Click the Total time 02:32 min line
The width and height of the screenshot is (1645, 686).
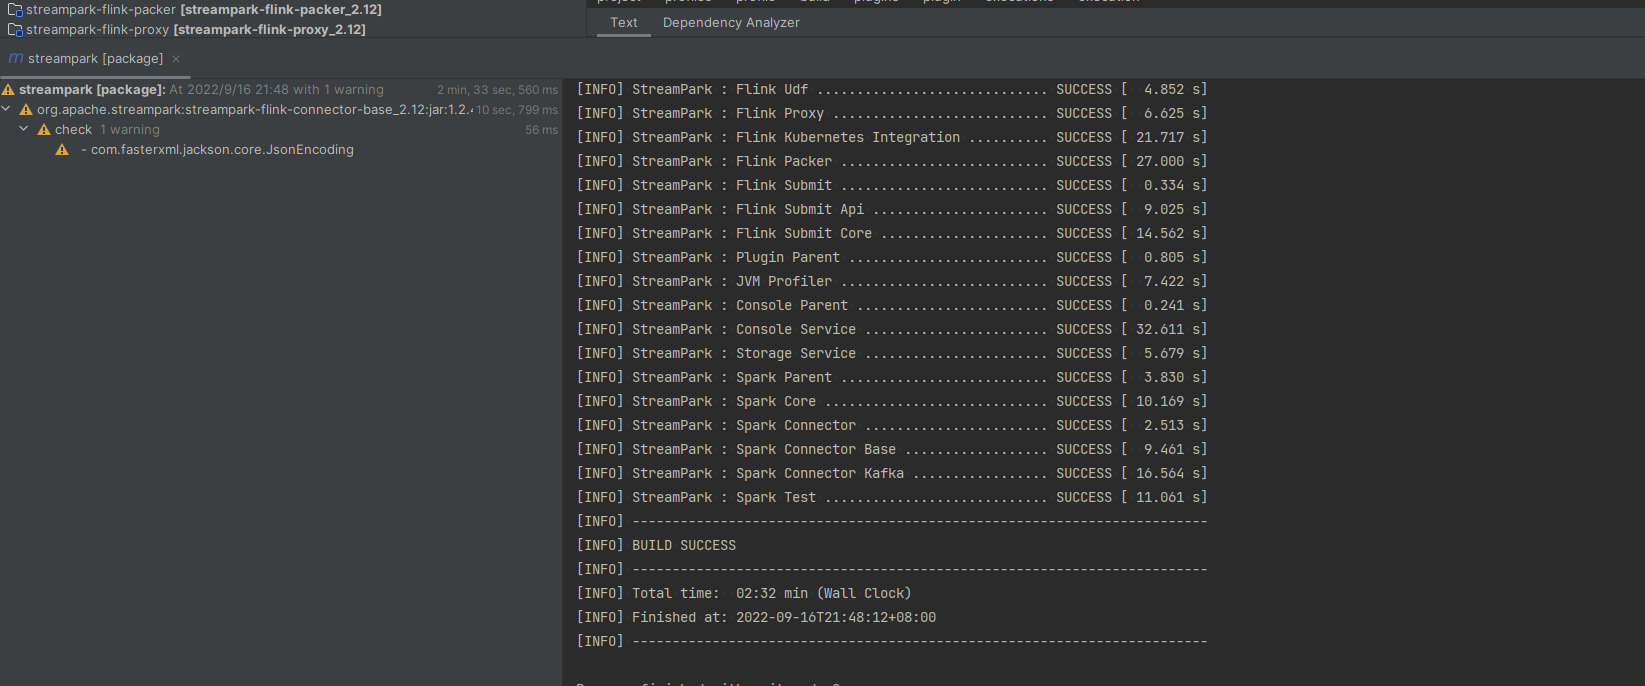(744, 594)
